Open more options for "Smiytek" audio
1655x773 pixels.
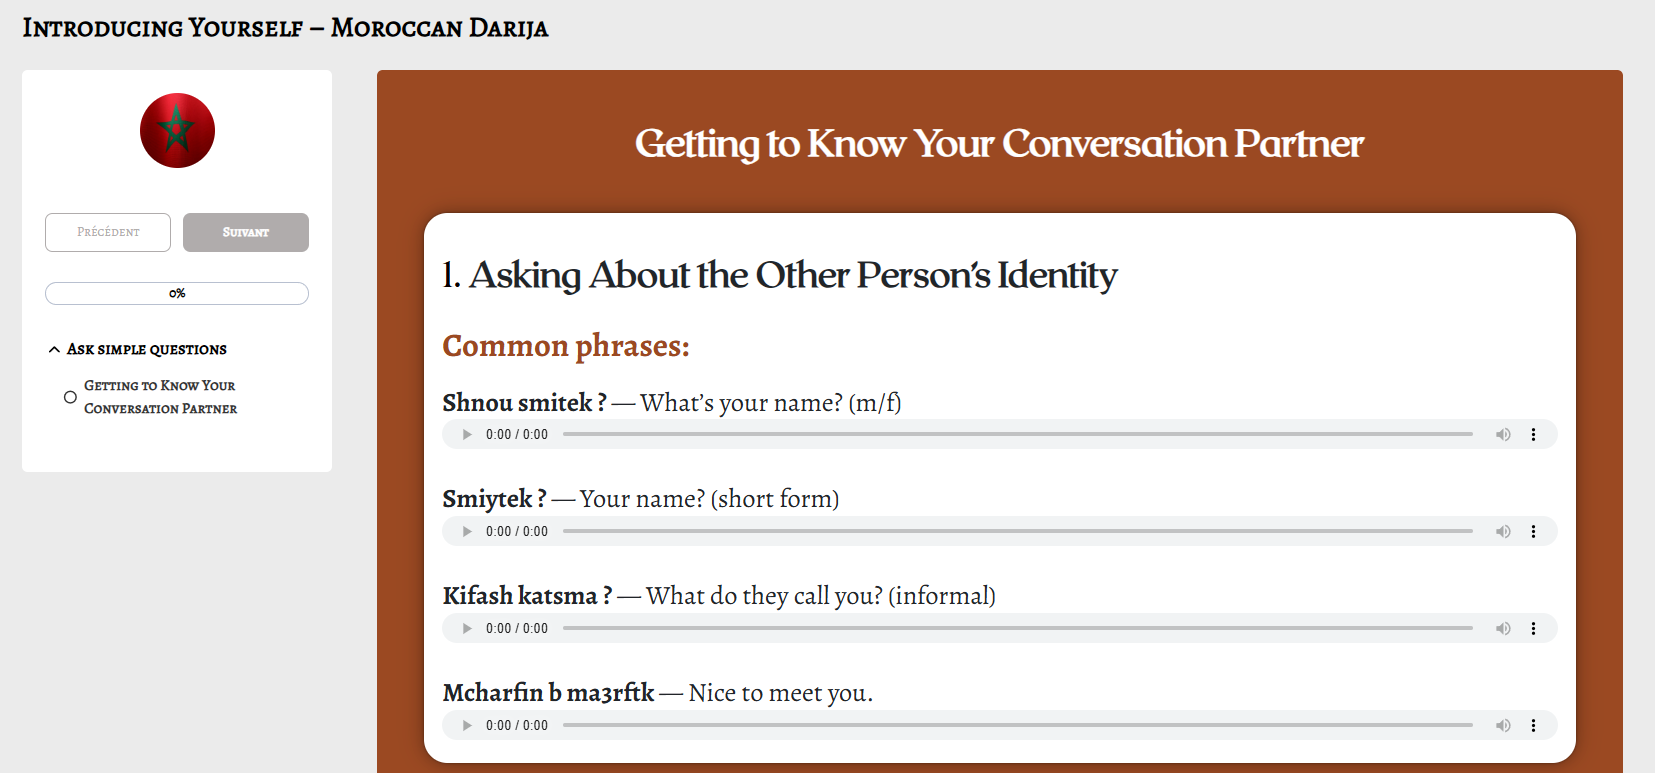pyautogui.click(x=1533, y=532)
